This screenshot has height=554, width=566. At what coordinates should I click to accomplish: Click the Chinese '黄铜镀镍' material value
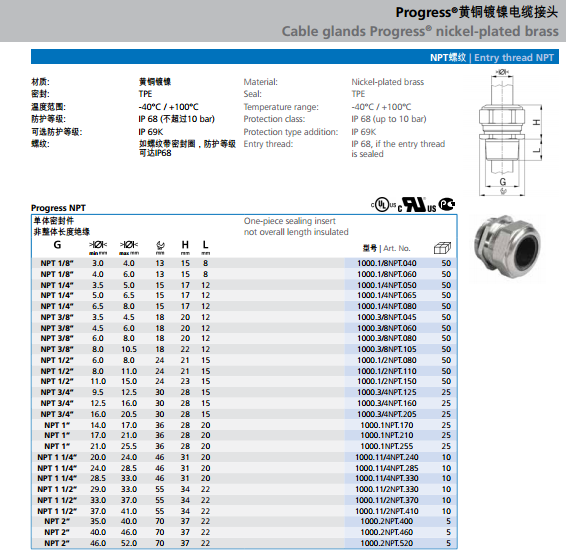155,82
